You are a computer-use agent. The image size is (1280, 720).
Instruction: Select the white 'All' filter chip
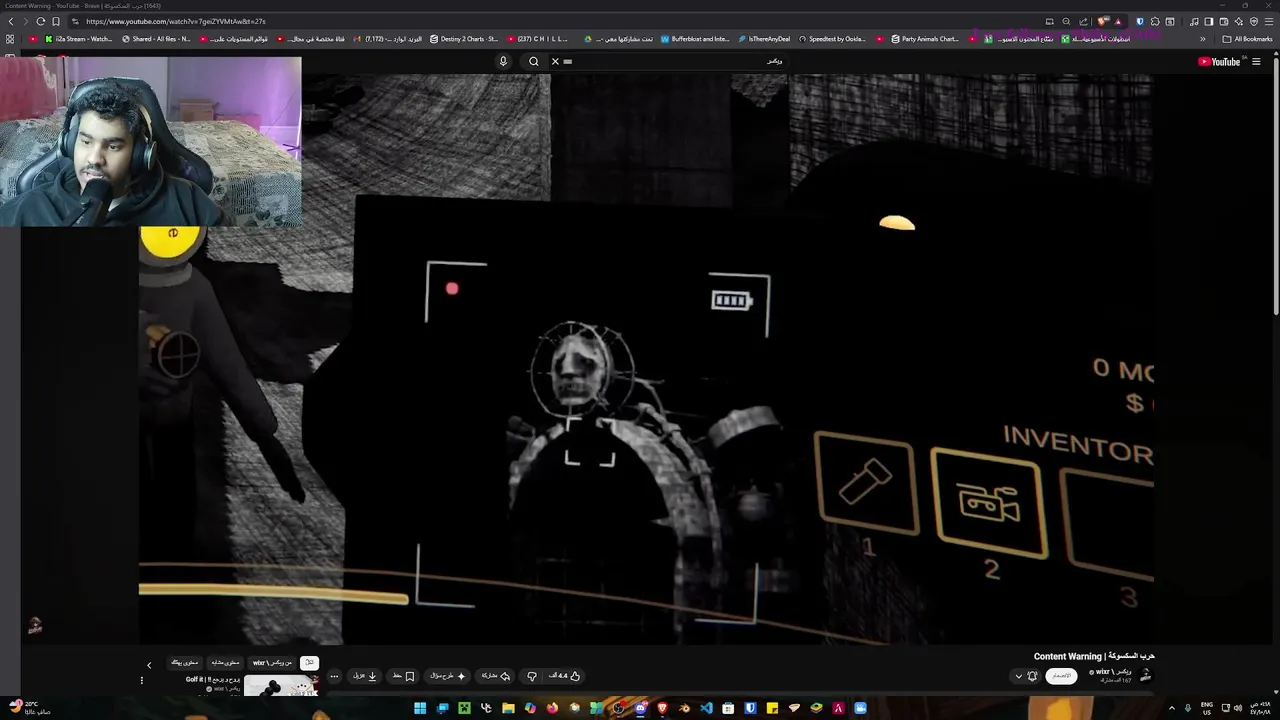(x=309, y=662)
